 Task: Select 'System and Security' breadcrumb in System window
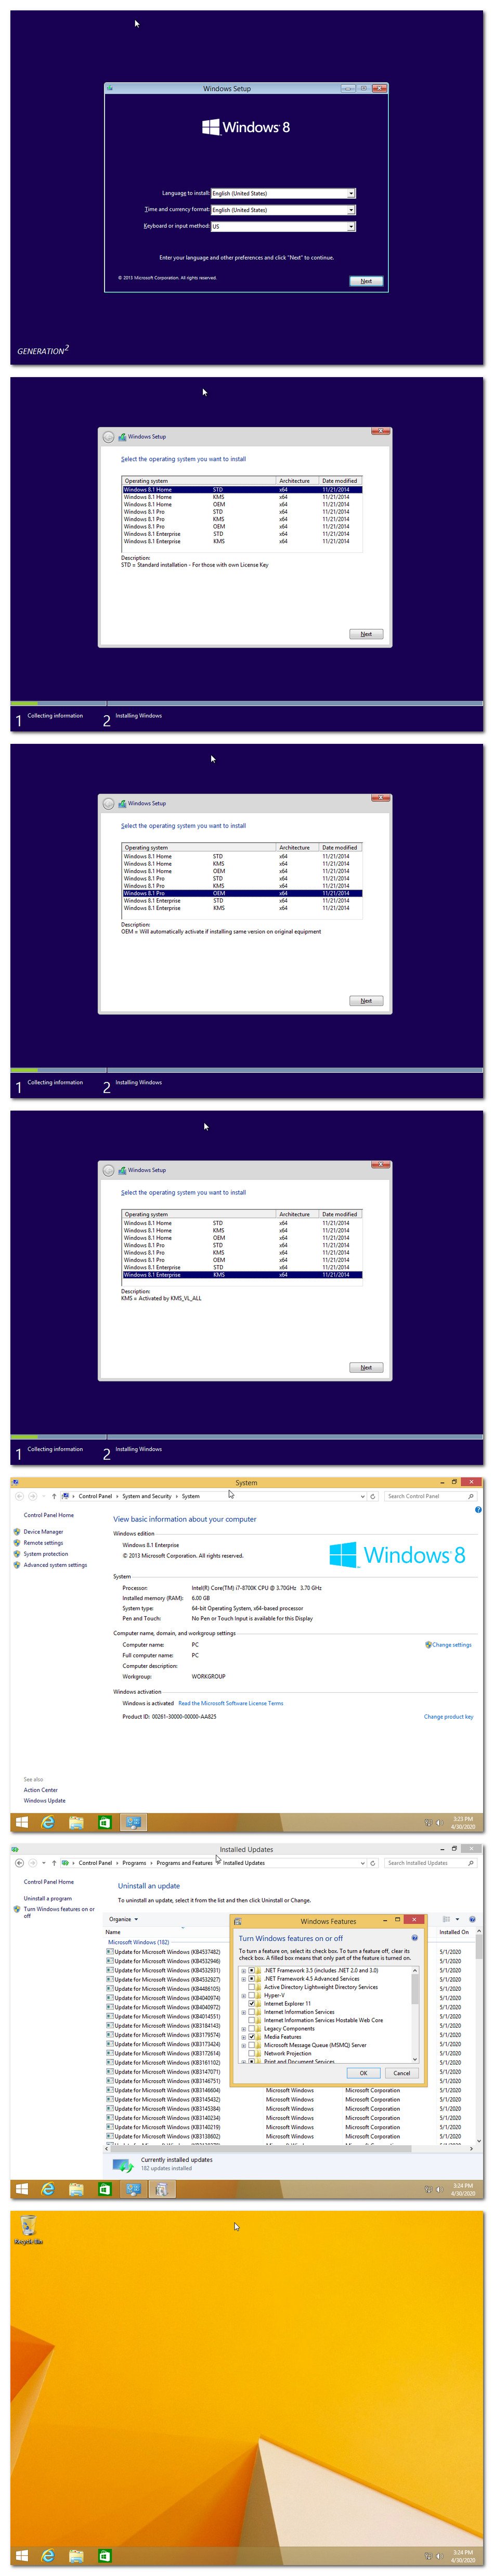click(147, 1496)
